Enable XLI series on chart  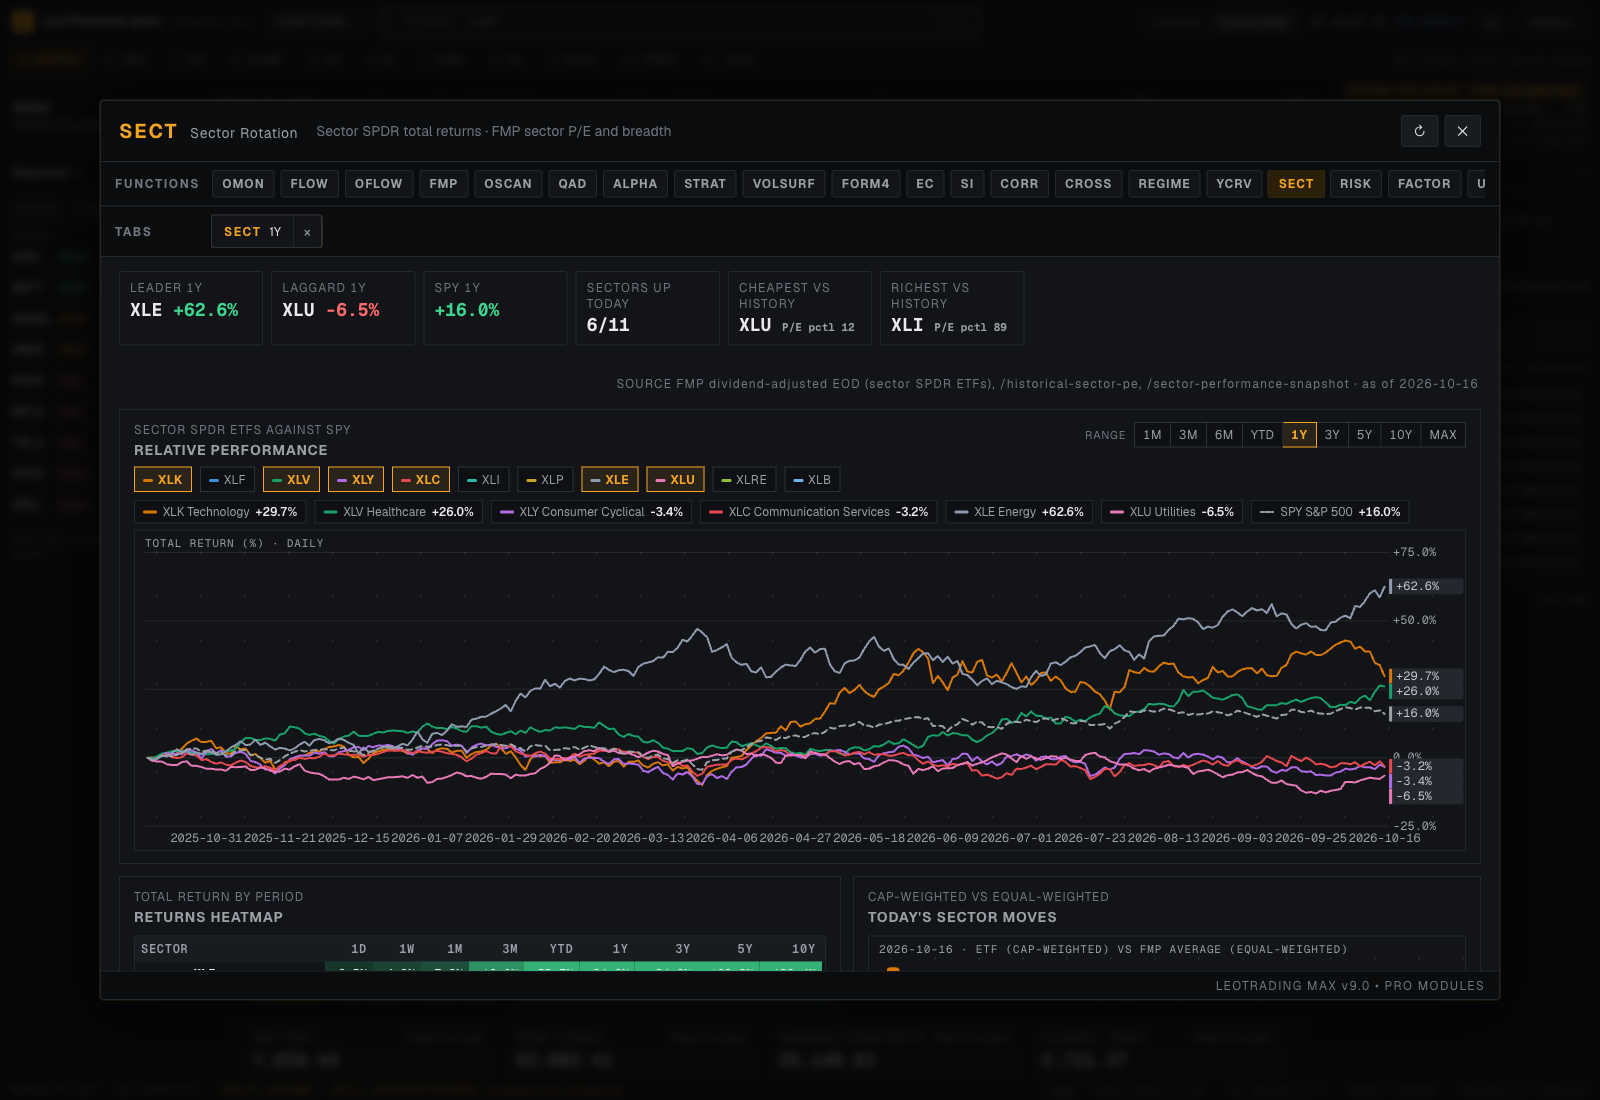click(x=484, y=480)
